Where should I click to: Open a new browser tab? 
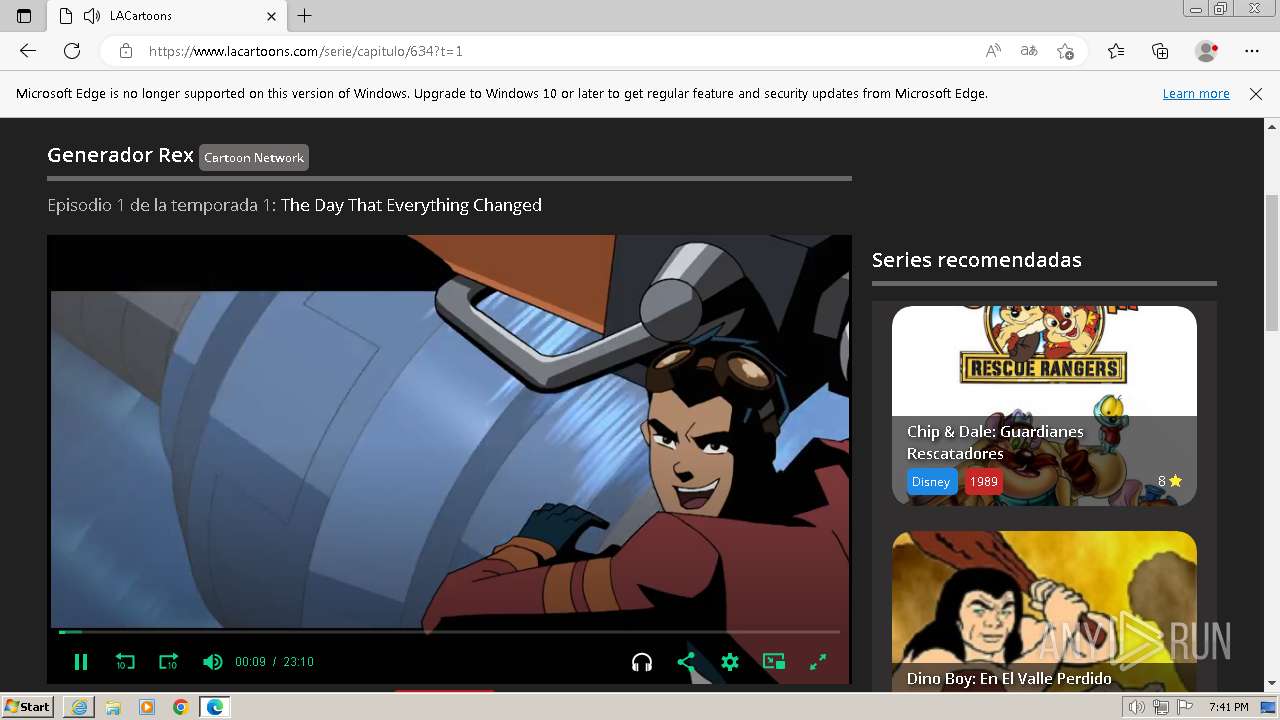(305, 16)
